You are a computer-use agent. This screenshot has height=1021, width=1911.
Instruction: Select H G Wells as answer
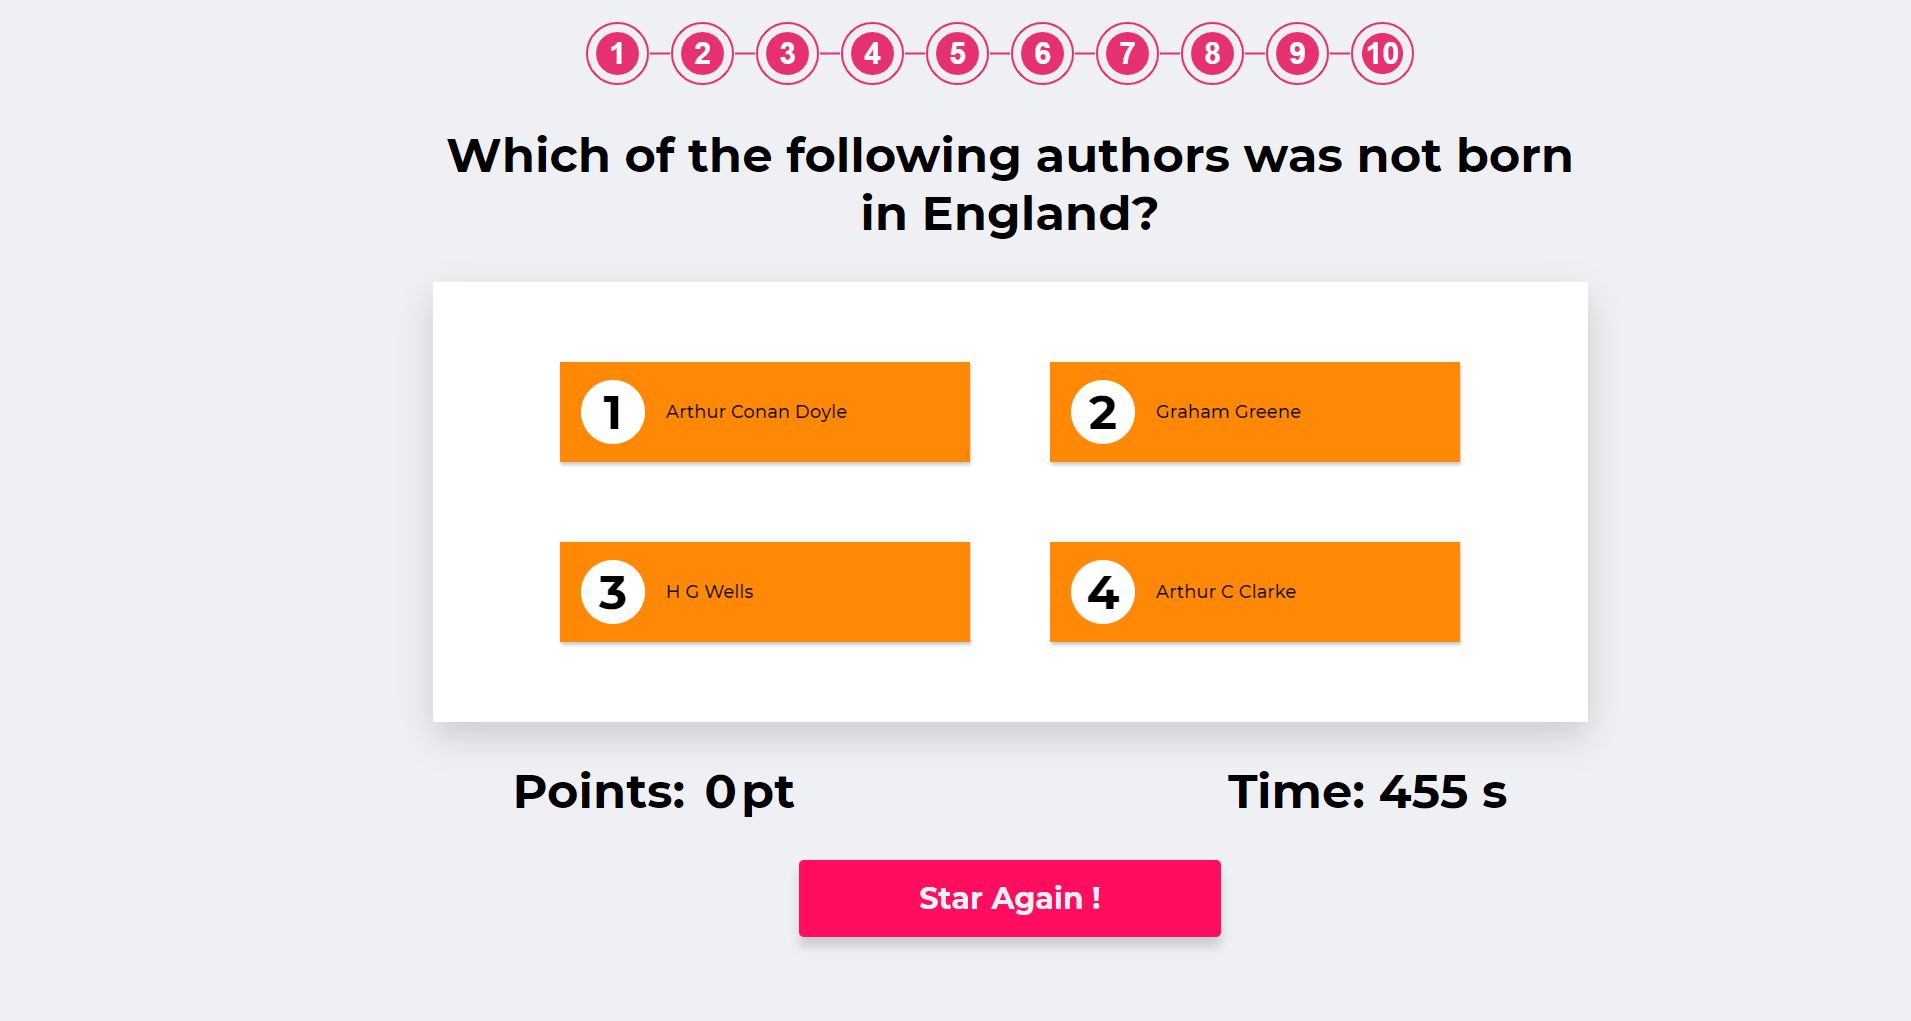click(765, 592)
